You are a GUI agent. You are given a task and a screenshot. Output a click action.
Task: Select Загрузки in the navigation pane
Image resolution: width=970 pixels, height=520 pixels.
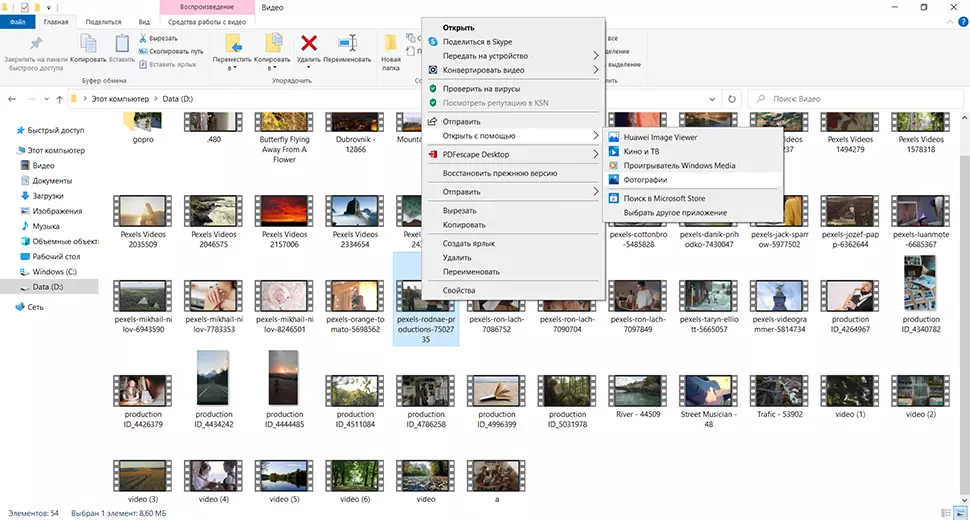pos(48,196)
